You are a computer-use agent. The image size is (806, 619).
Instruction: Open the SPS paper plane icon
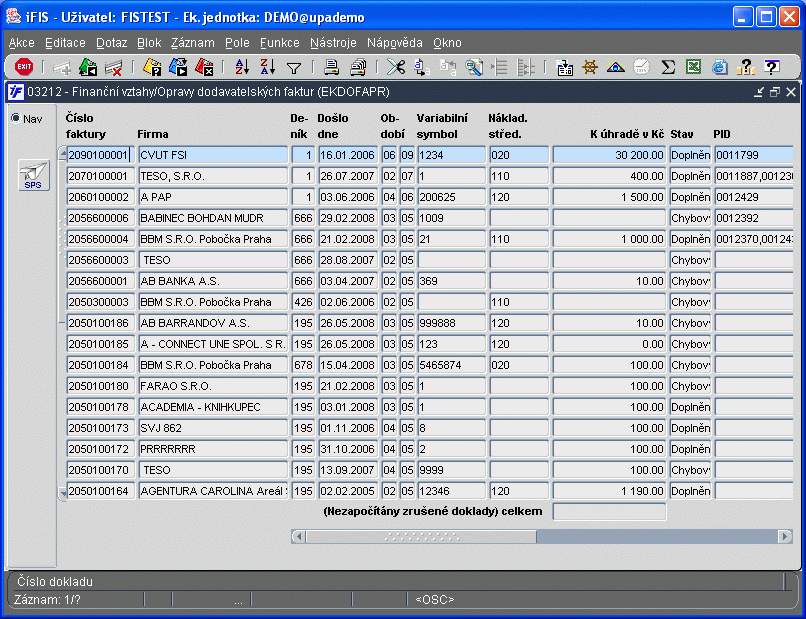33,175
